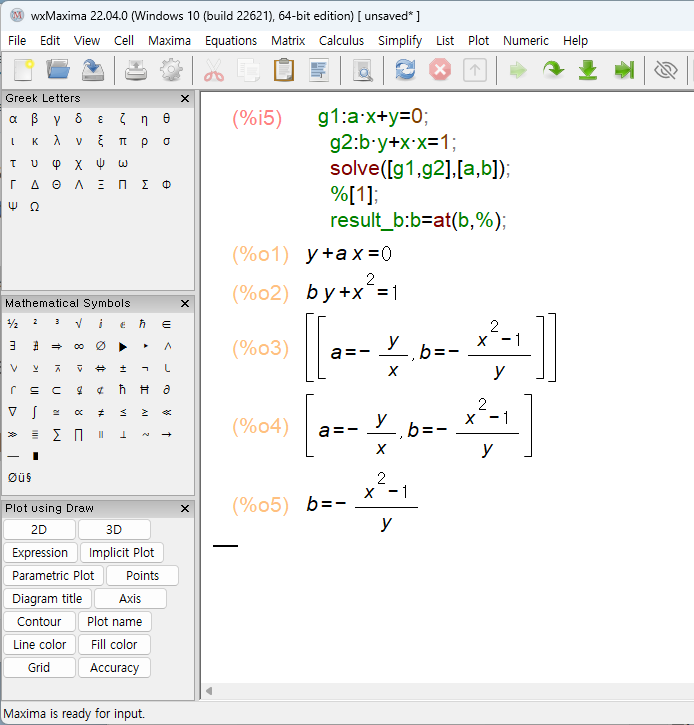
Task: Insert Greek letter theta
Action: [166, 119]
